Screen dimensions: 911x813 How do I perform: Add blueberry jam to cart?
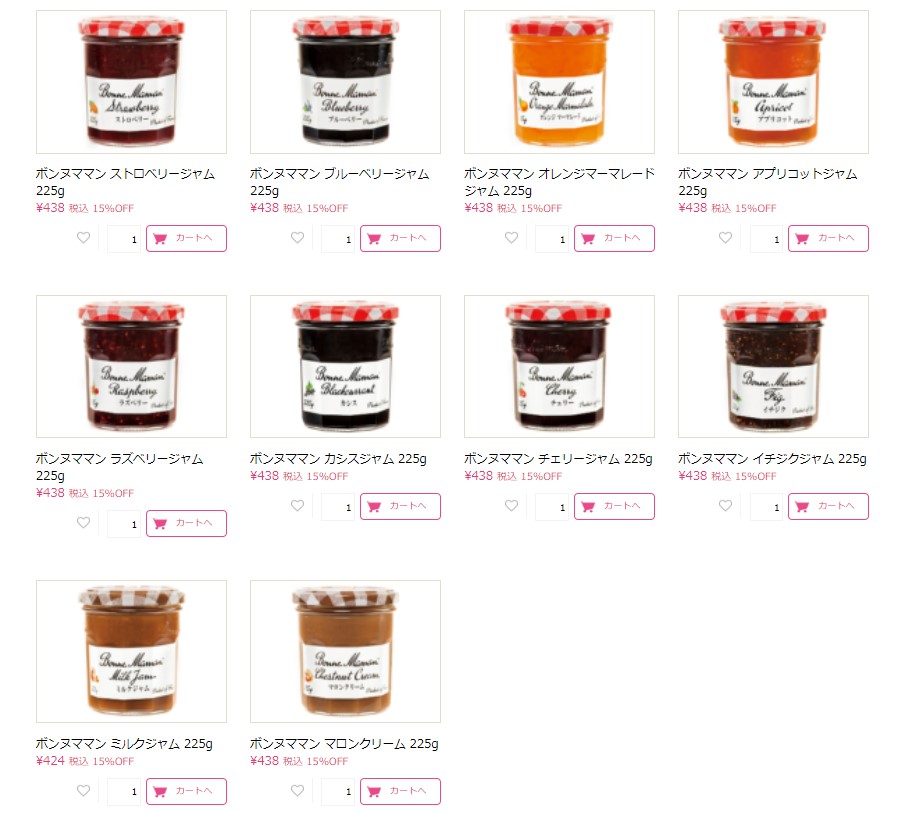click(x=400, y=238)
